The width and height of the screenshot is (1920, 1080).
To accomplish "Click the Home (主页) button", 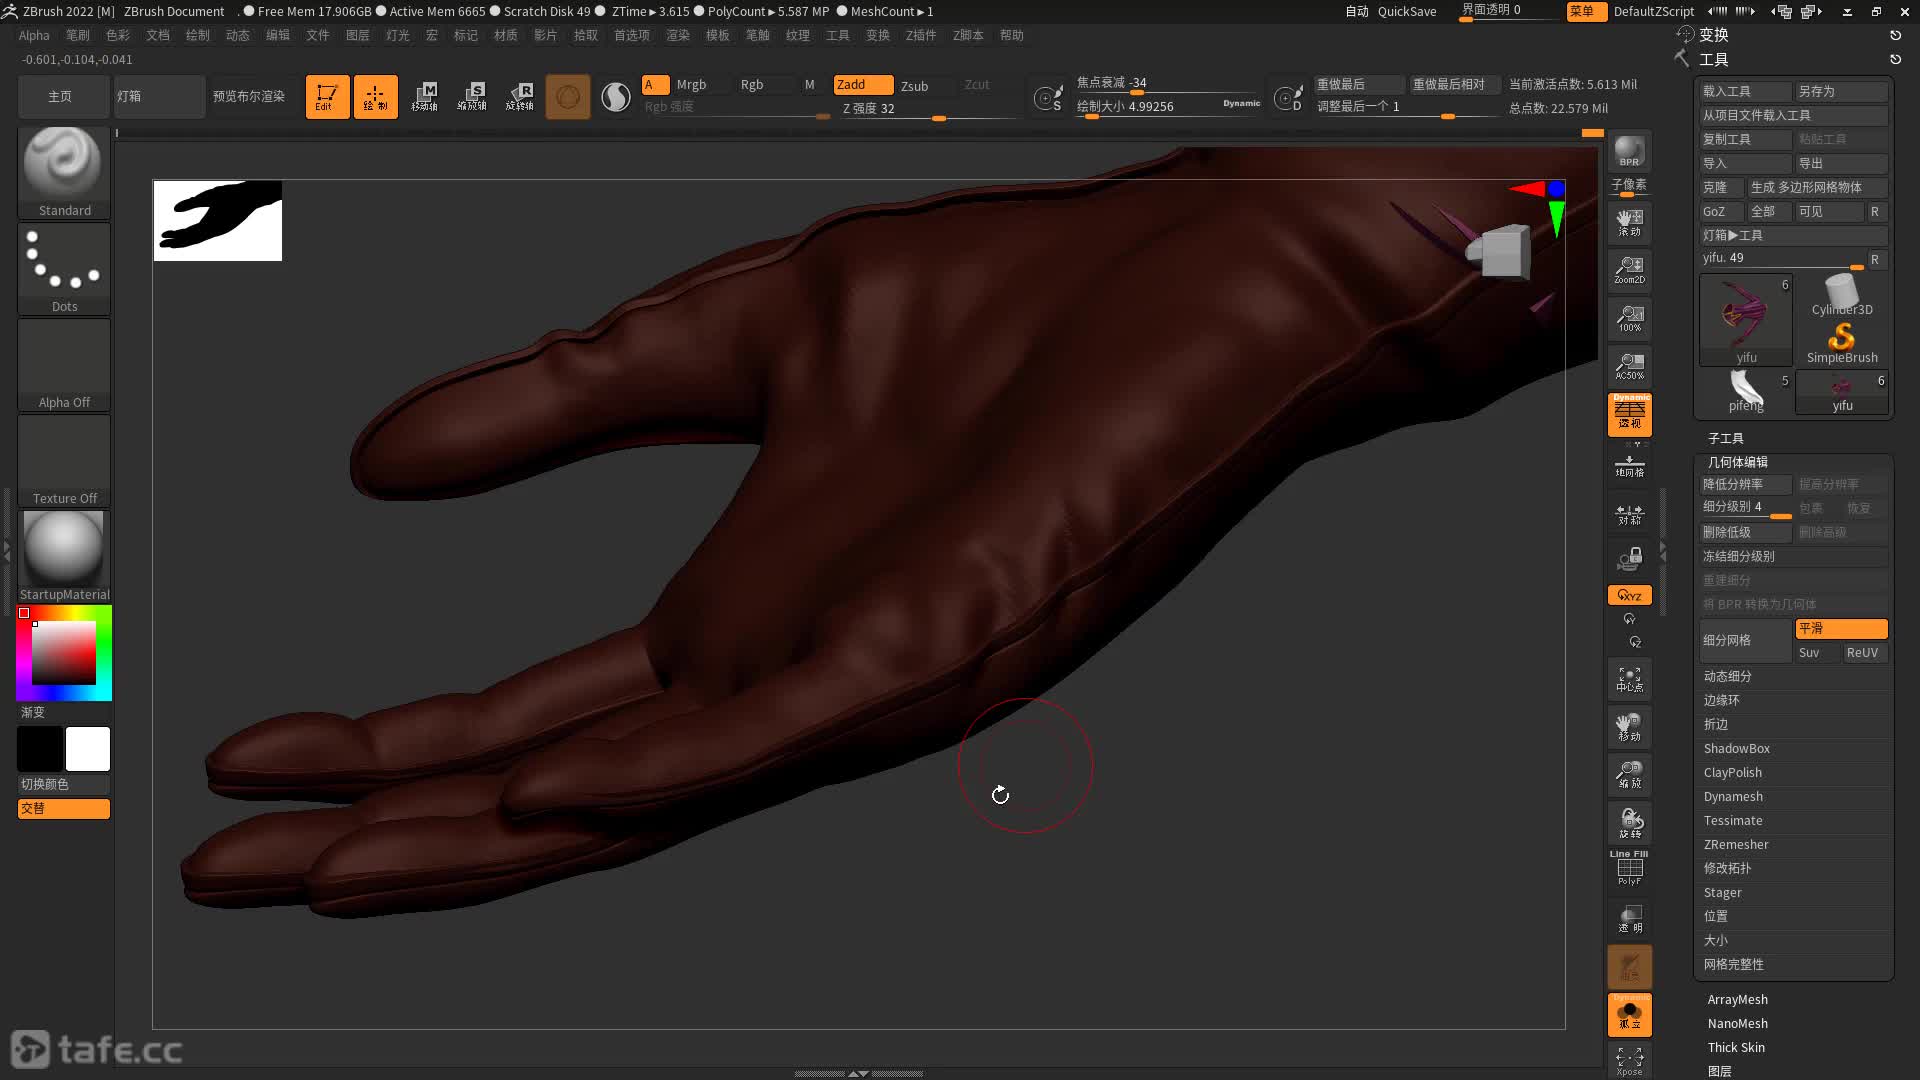I will coord(61,97).
